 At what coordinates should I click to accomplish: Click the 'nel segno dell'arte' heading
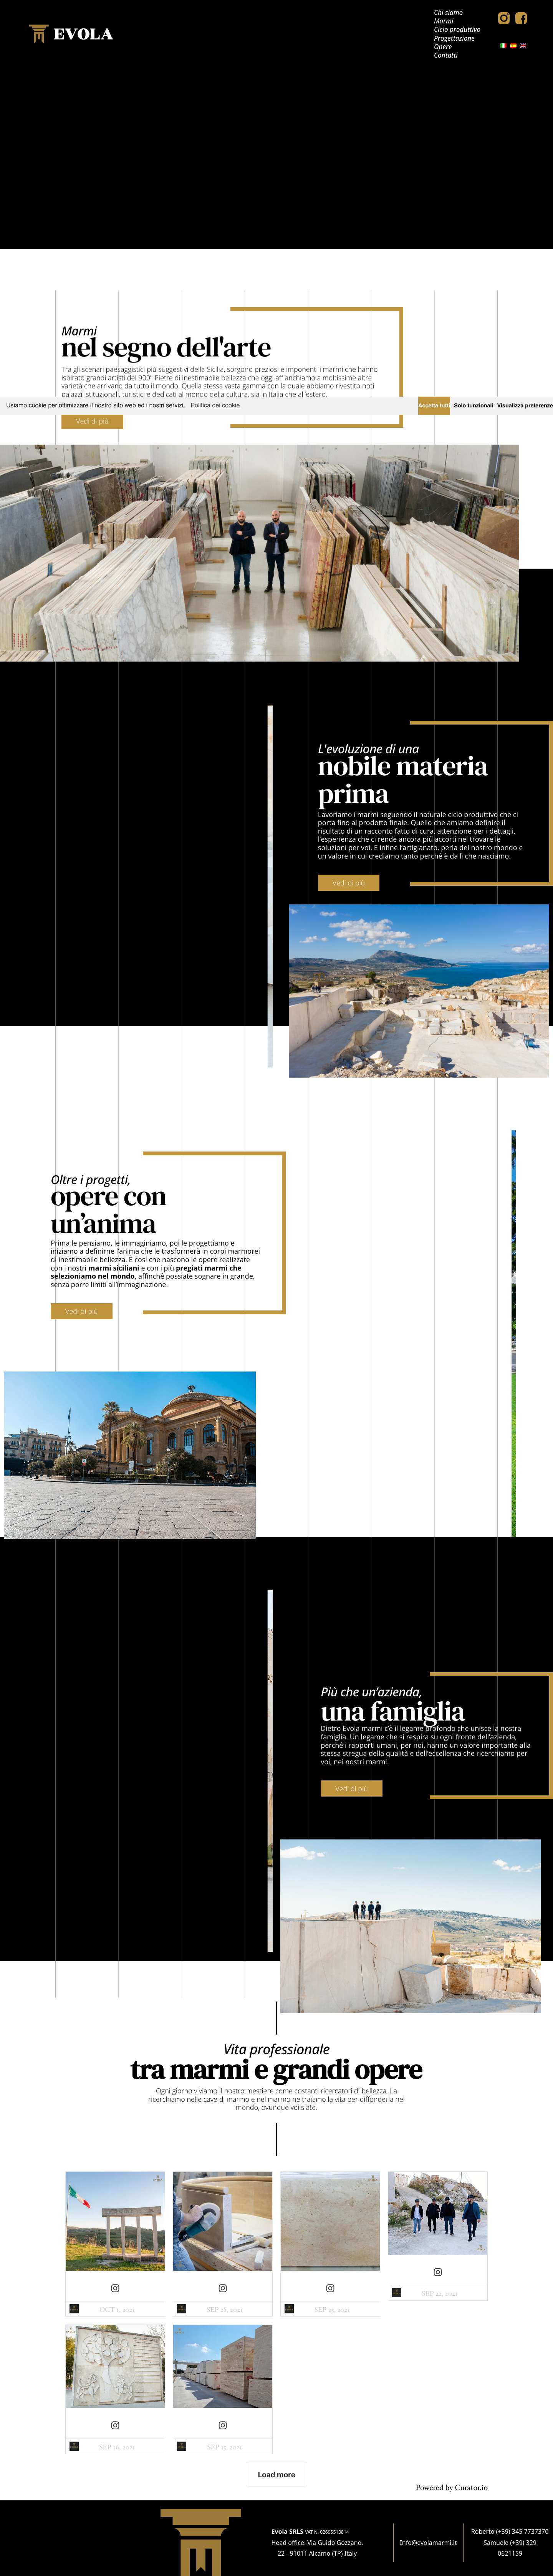[x=166, y=348]
